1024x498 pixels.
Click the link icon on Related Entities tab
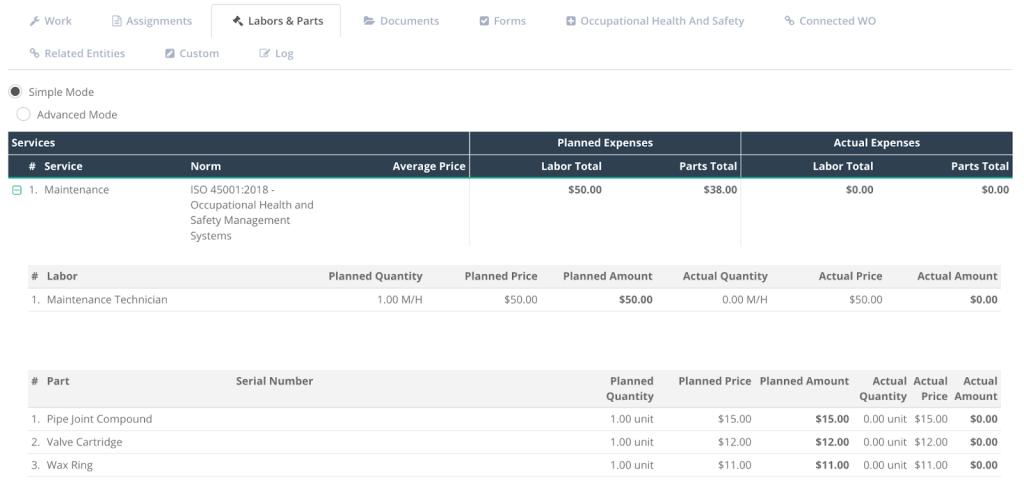point(35,54)
